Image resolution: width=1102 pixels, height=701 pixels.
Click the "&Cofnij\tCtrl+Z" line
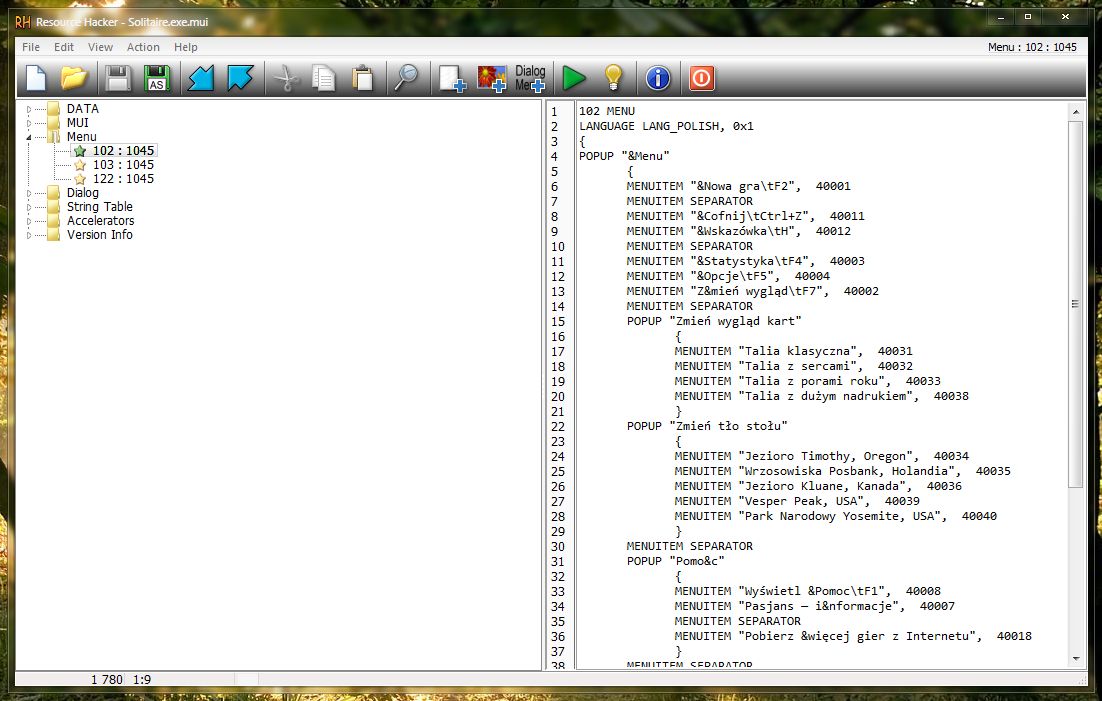(x=746, y=217)
